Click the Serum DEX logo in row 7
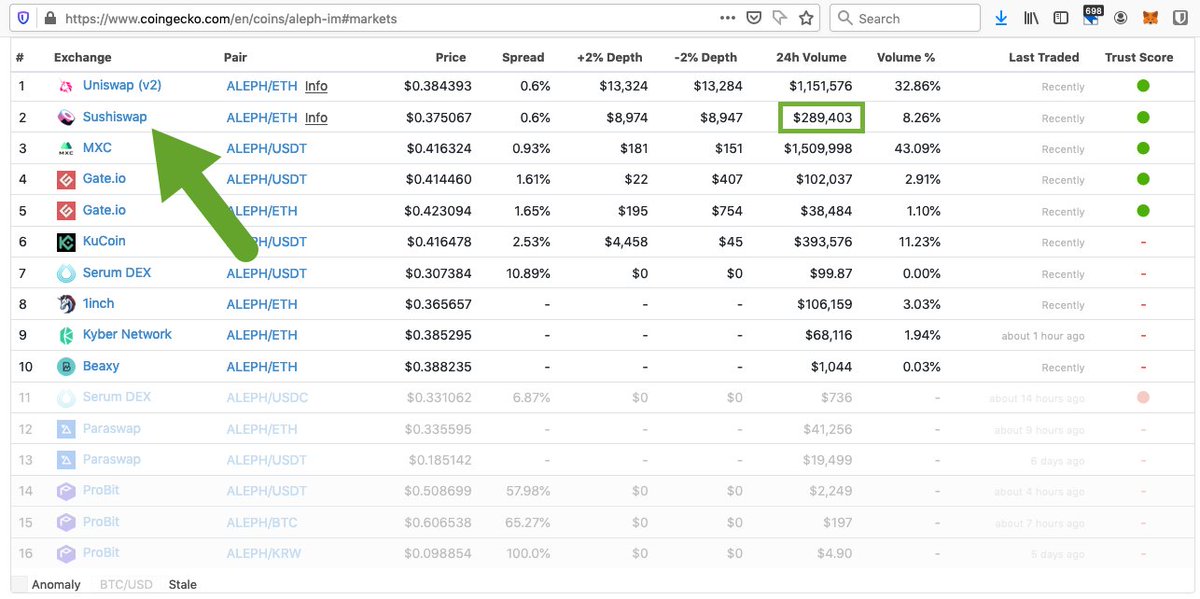This screenshot has height=599, width=1200. click(x=66, y=273)
